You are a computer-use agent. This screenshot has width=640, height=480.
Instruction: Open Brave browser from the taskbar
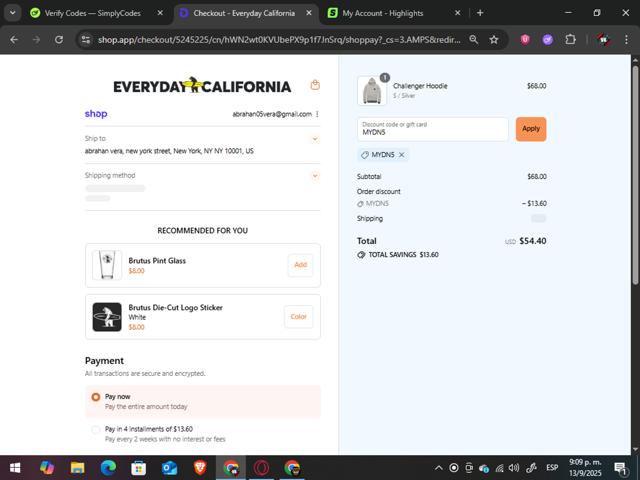[200, 468]
